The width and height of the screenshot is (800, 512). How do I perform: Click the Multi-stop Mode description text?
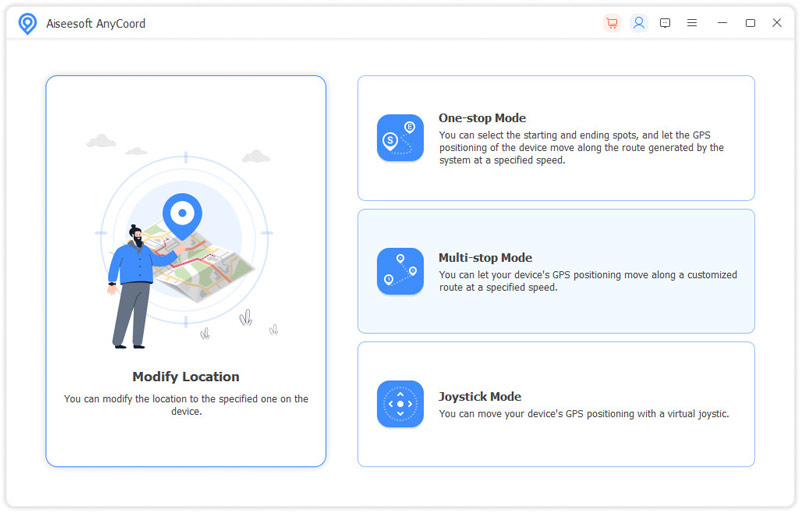click(x=587, y=281)
